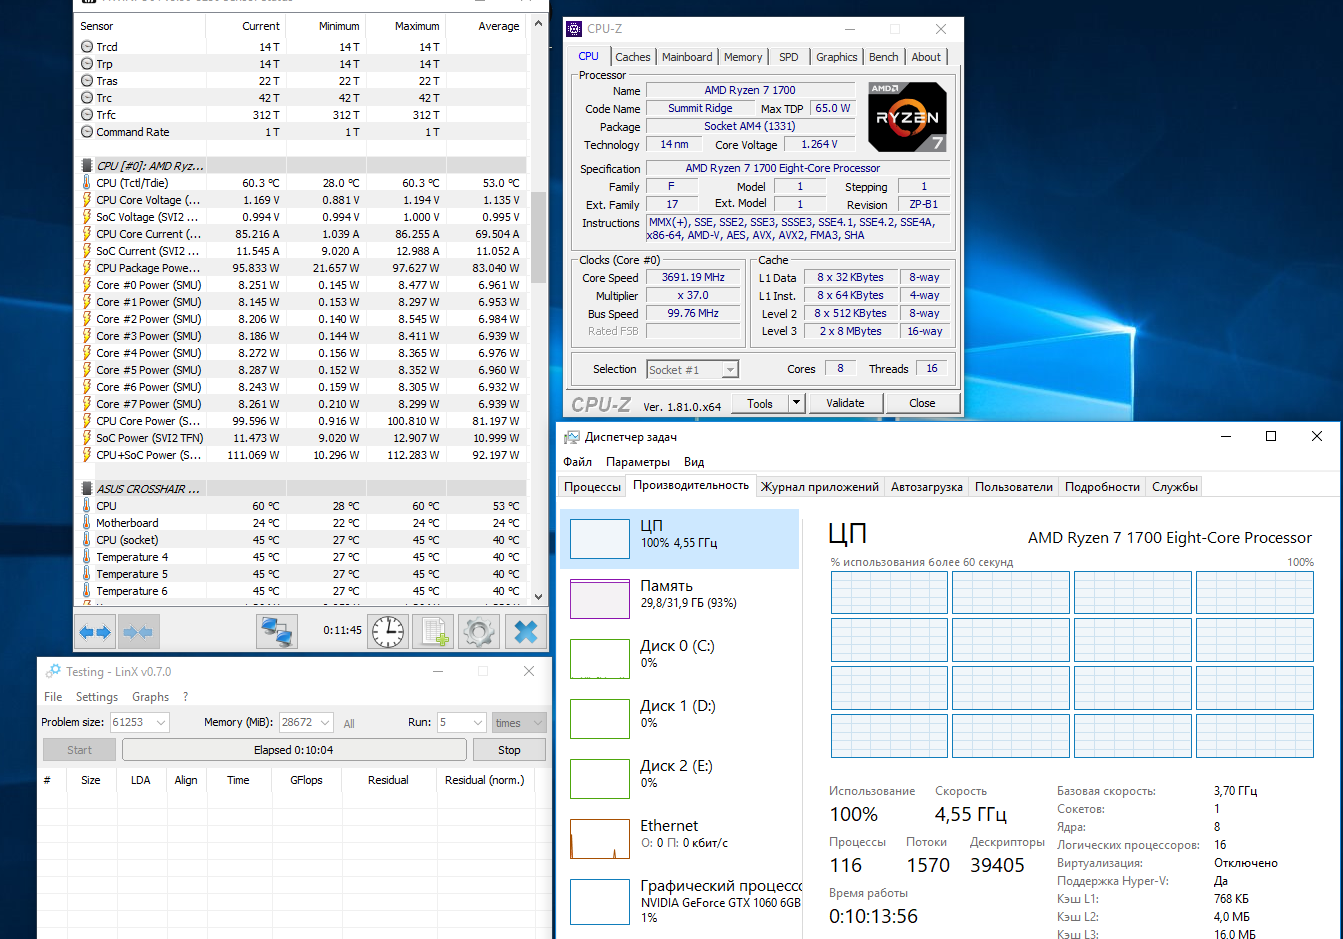Click the Tools button in CPU-Z
Screen dimensions: 1343x939
[760, 404]
